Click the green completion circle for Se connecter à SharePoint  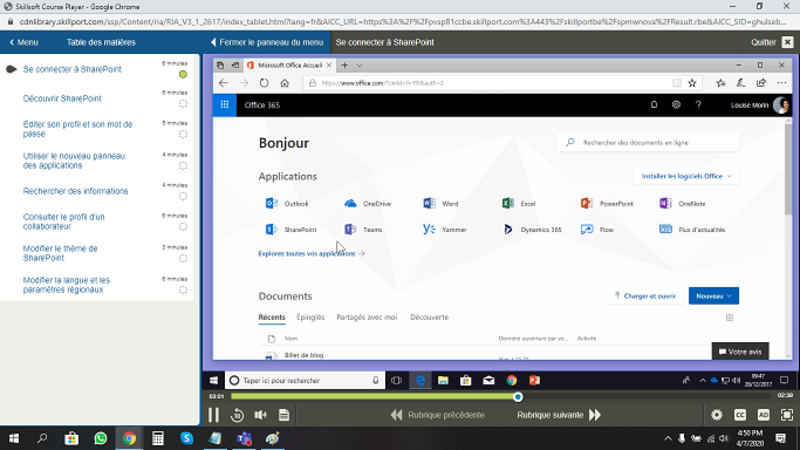(183, 74)
